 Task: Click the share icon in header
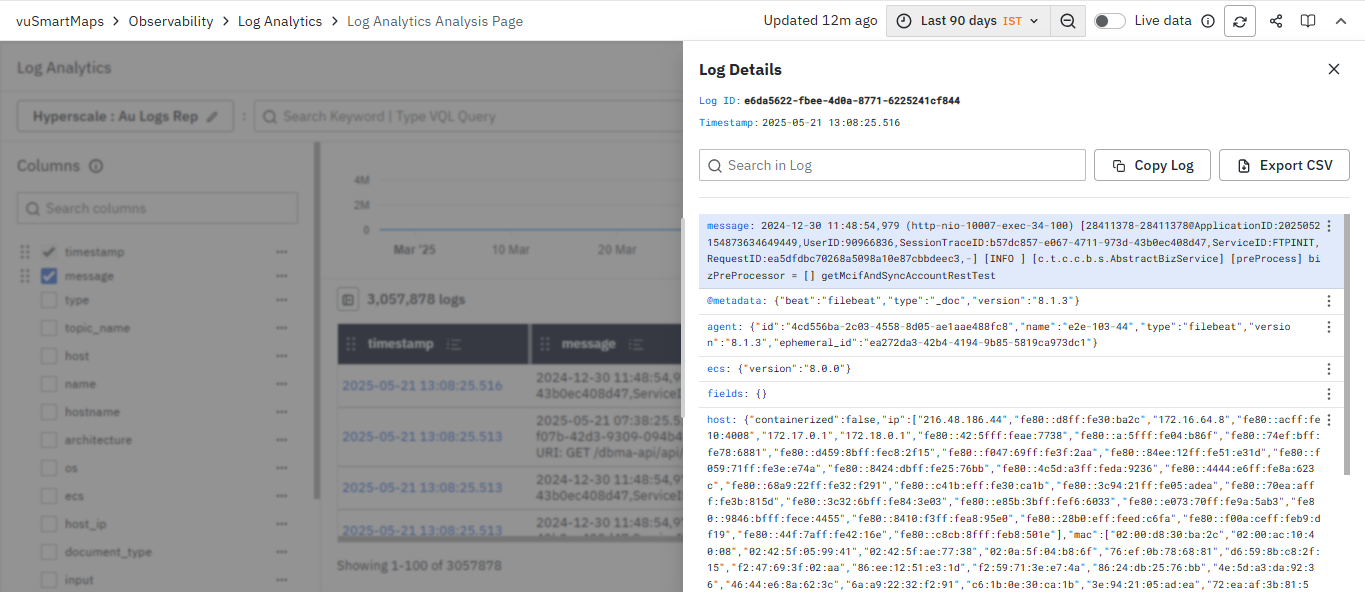(x=1276, y=21)
